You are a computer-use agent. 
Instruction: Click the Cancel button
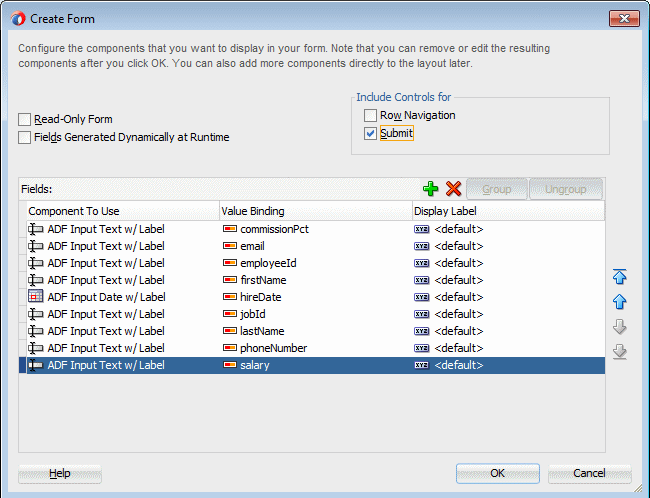[x=589, y=473]
